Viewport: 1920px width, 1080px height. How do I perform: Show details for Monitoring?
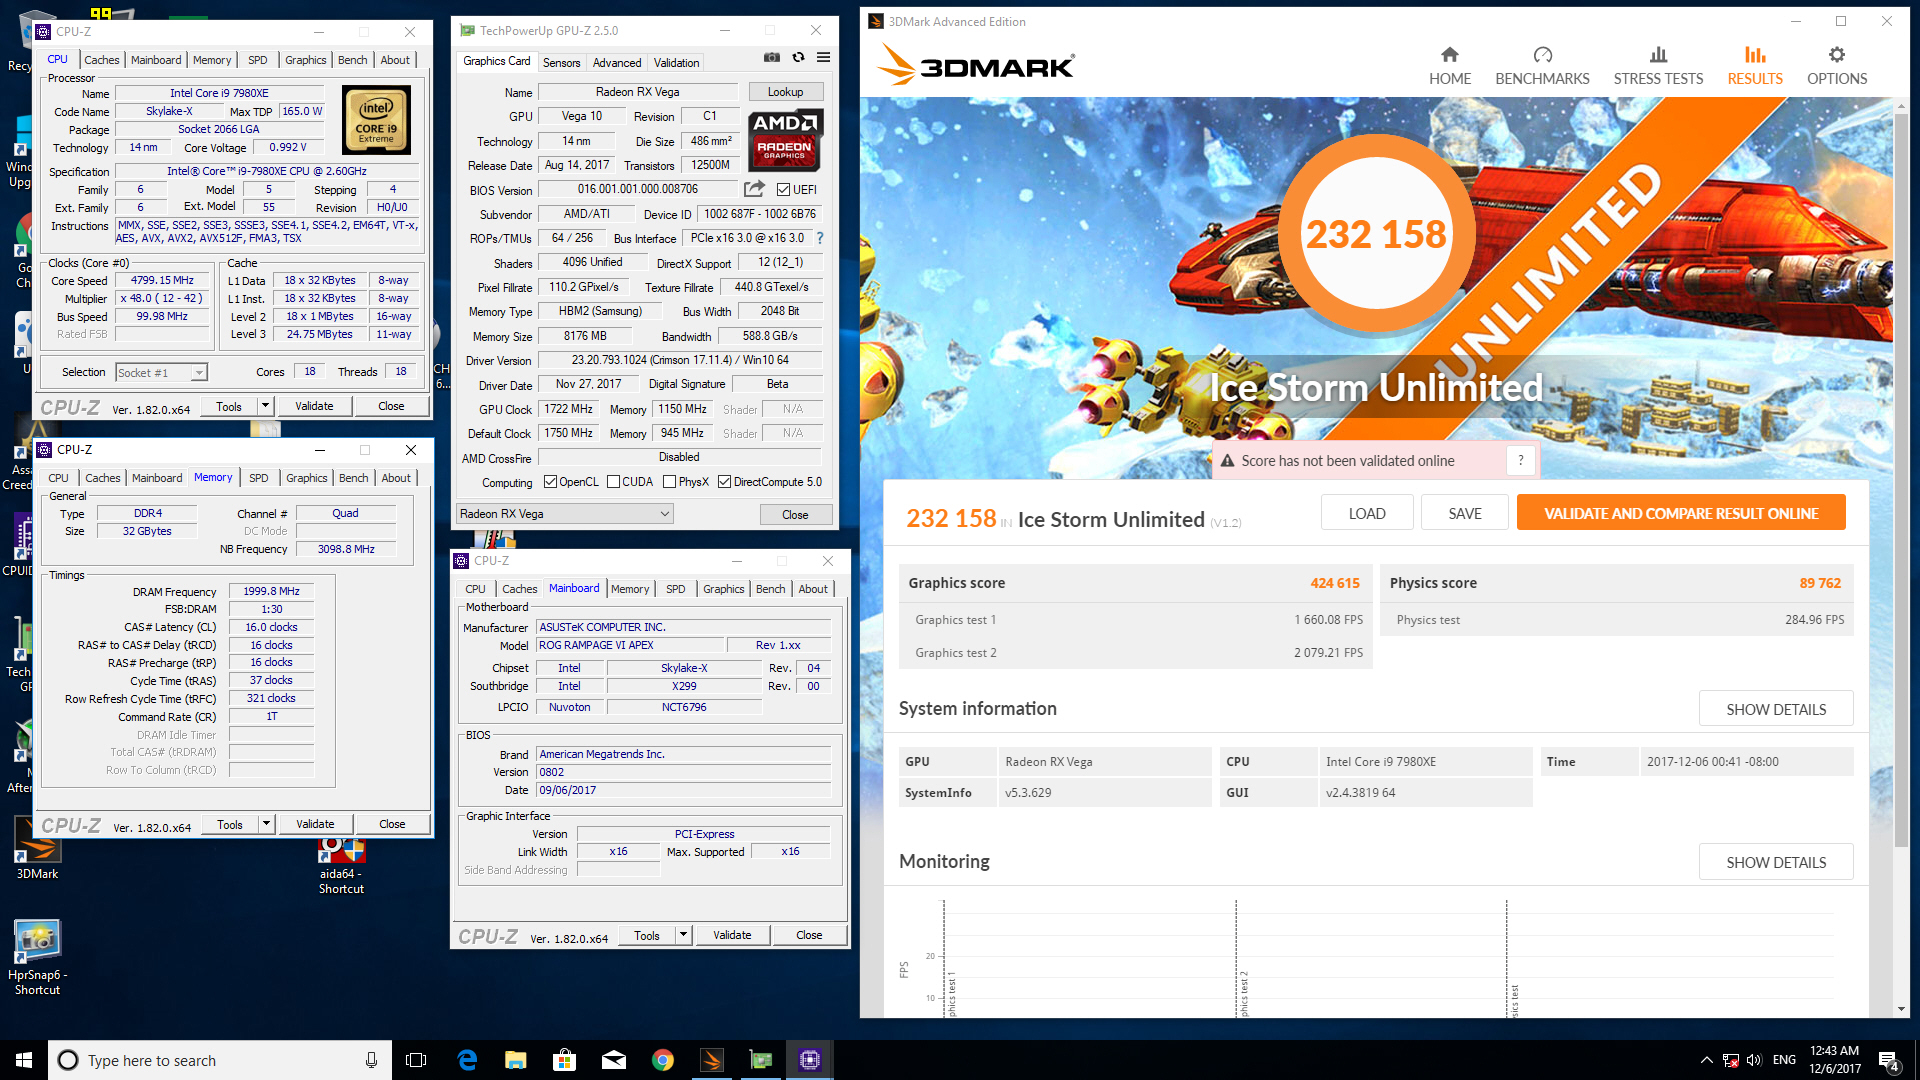[x=1776, y=862]
